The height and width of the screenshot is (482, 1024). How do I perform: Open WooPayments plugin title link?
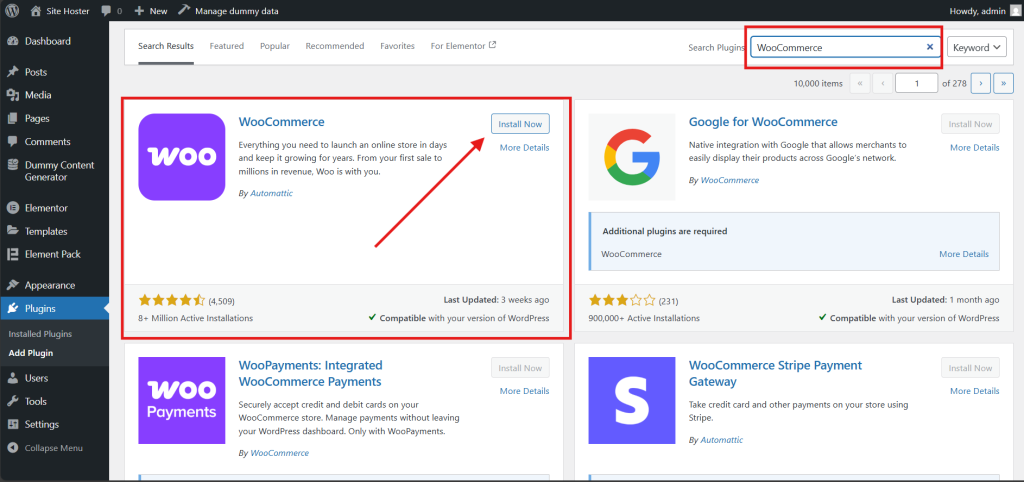click(311, 374)
